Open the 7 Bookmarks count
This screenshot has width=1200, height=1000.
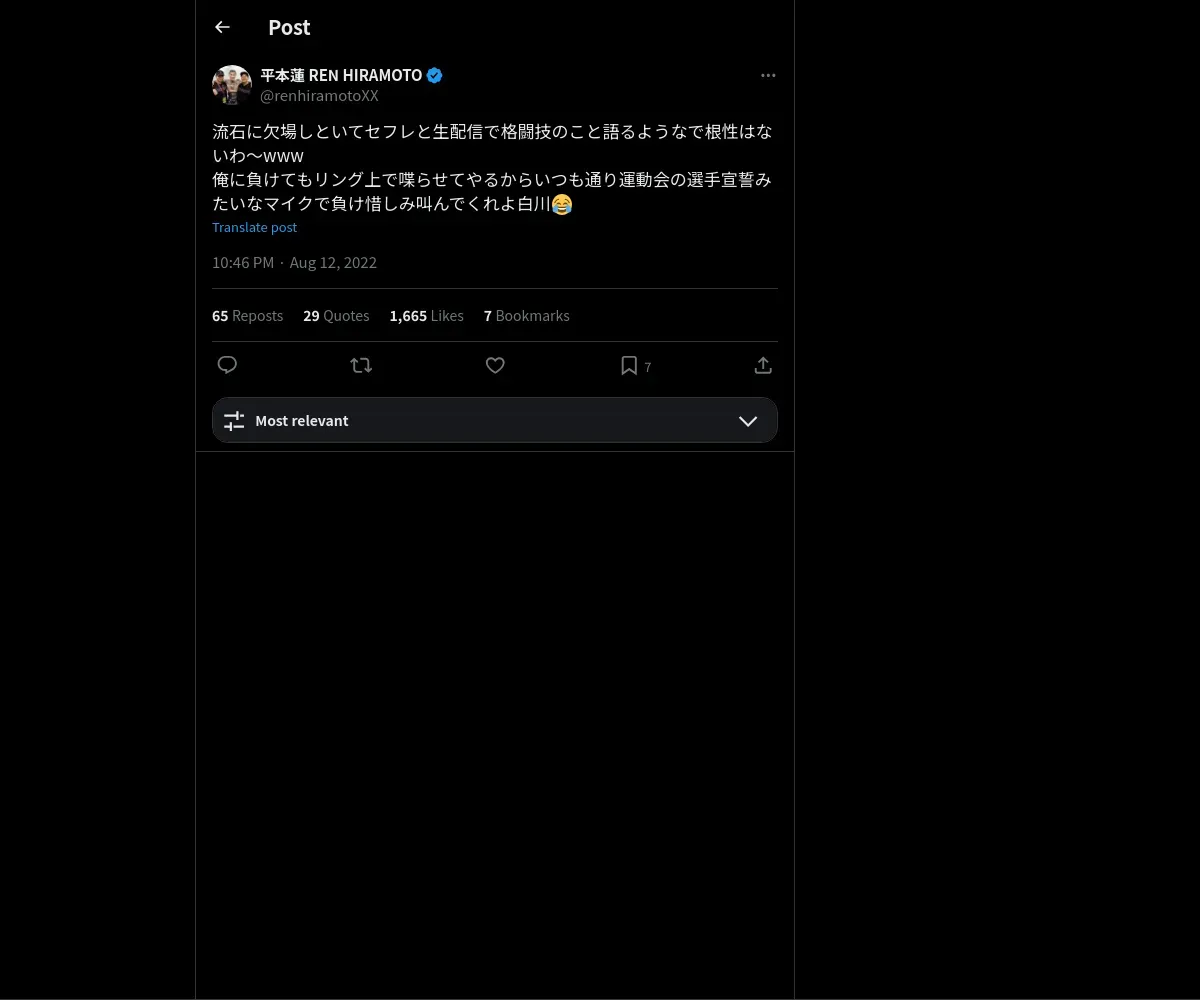point(526,315)
